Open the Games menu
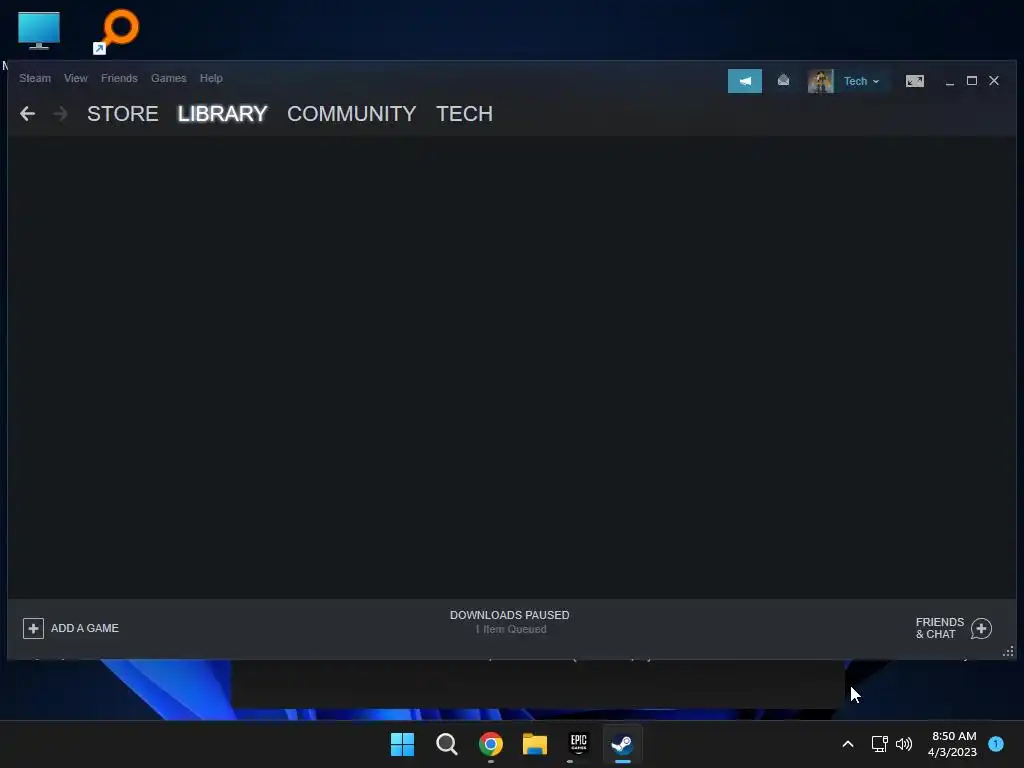This screenshot has height=768, width=1024. (168, 78)
